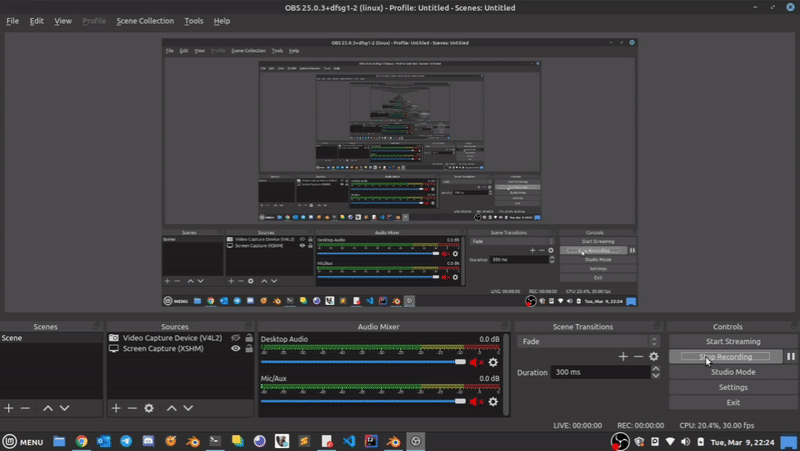Open volume control in system tray
Screen dimensions: 800x451
tap(685, 442)
